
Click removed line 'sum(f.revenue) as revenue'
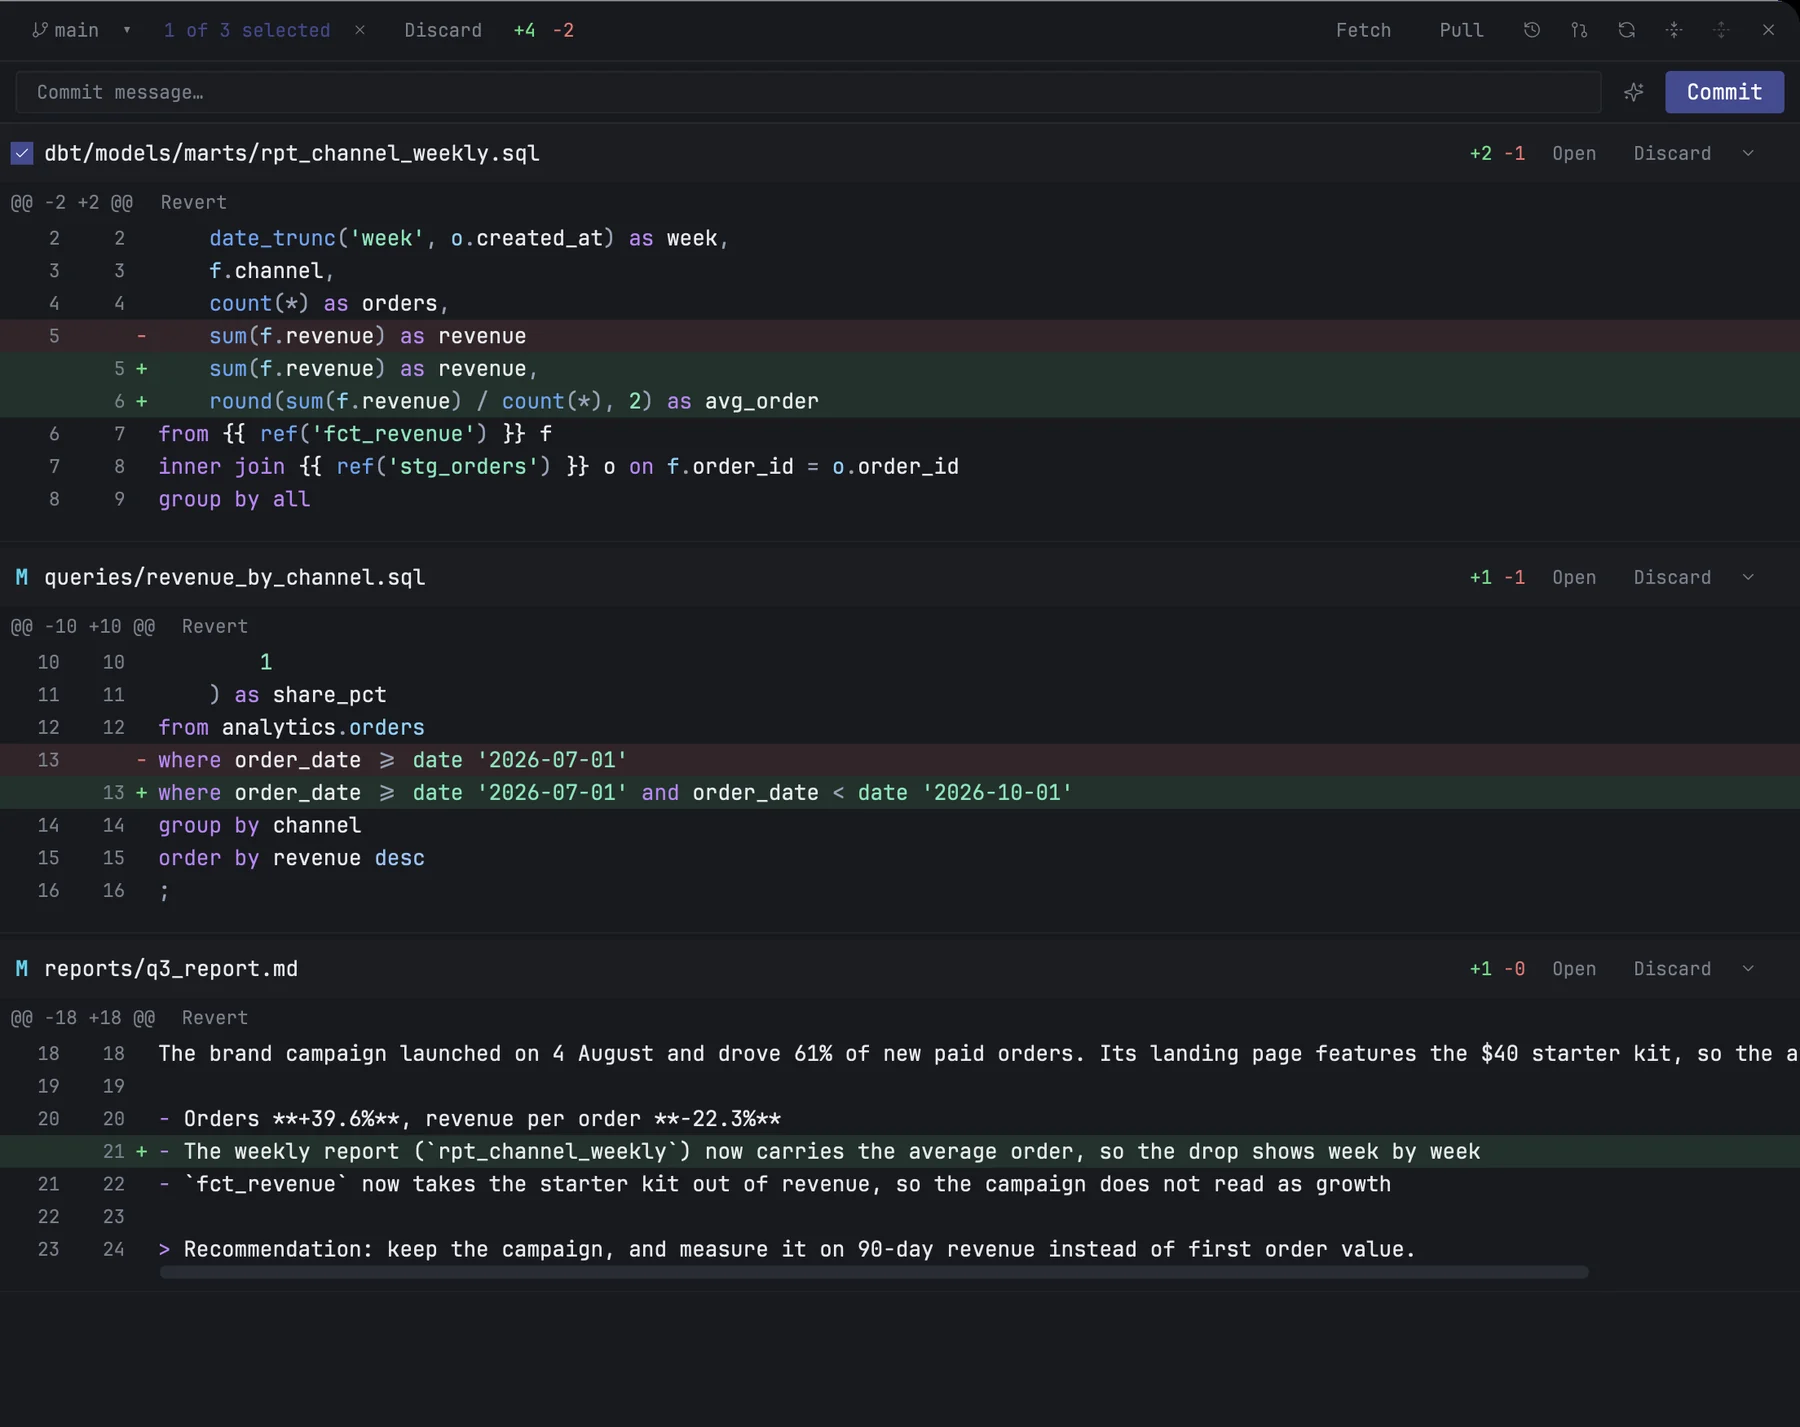tap(900, 336)
